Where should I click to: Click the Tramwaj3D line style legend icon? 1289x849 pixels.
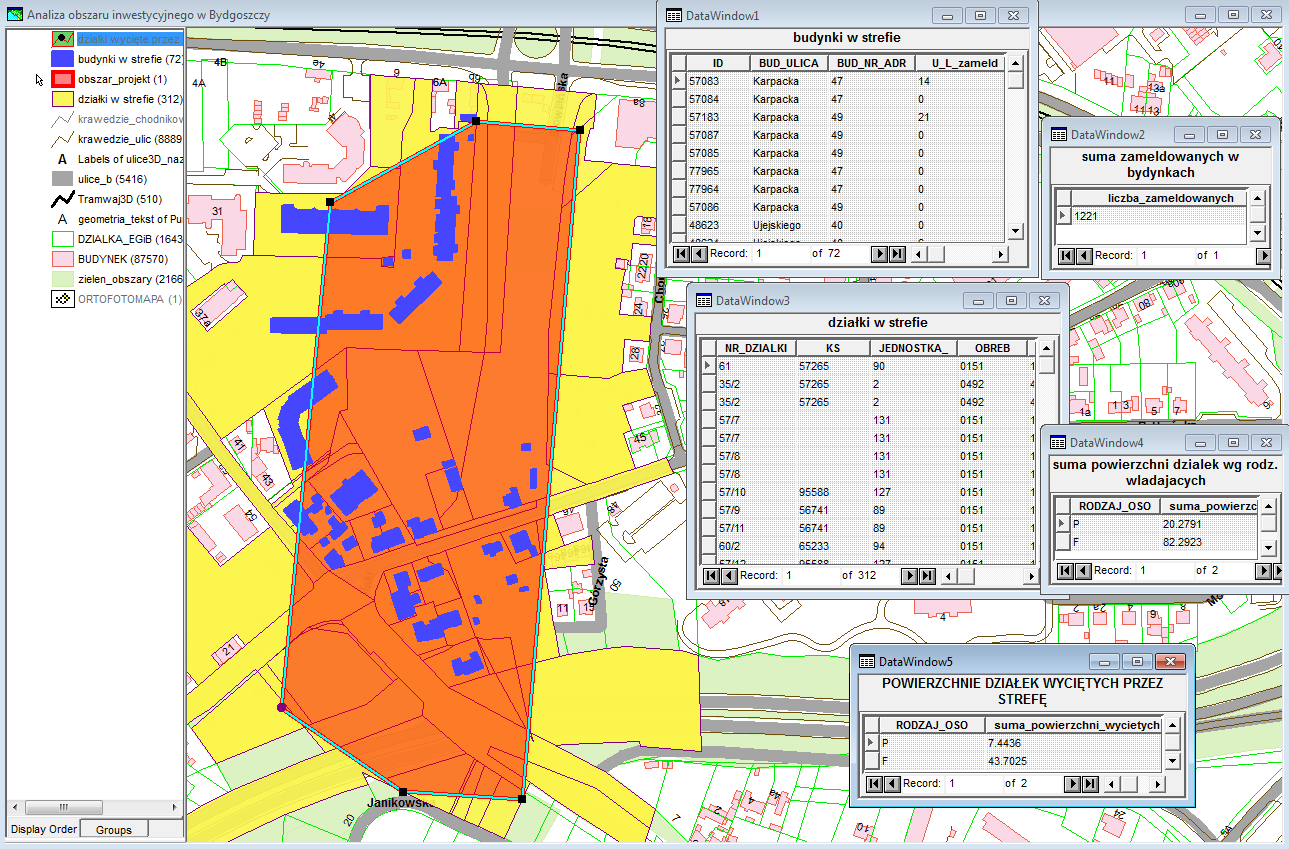tap(62, 199)
